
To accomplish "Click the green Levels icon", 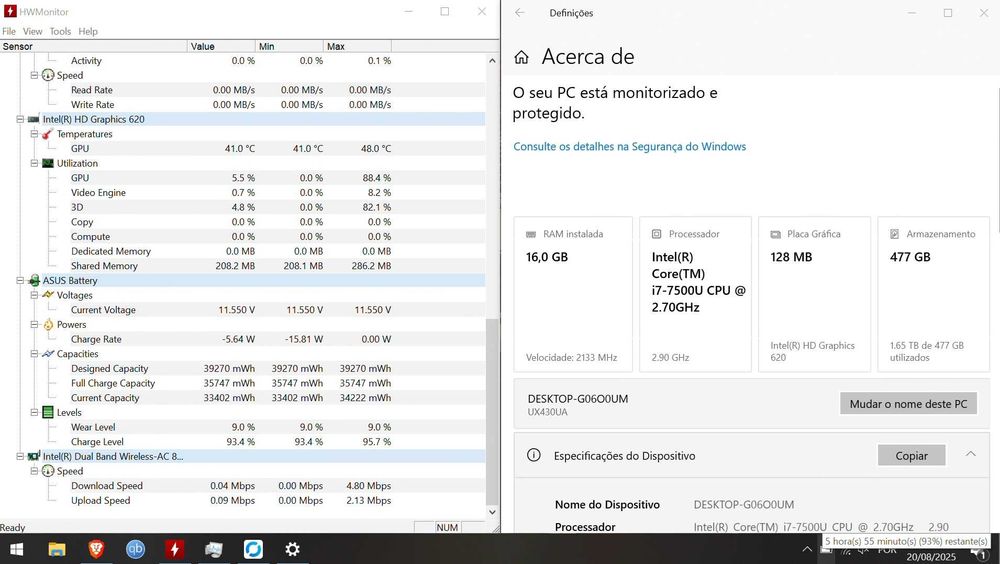I will tap(48, 413).
